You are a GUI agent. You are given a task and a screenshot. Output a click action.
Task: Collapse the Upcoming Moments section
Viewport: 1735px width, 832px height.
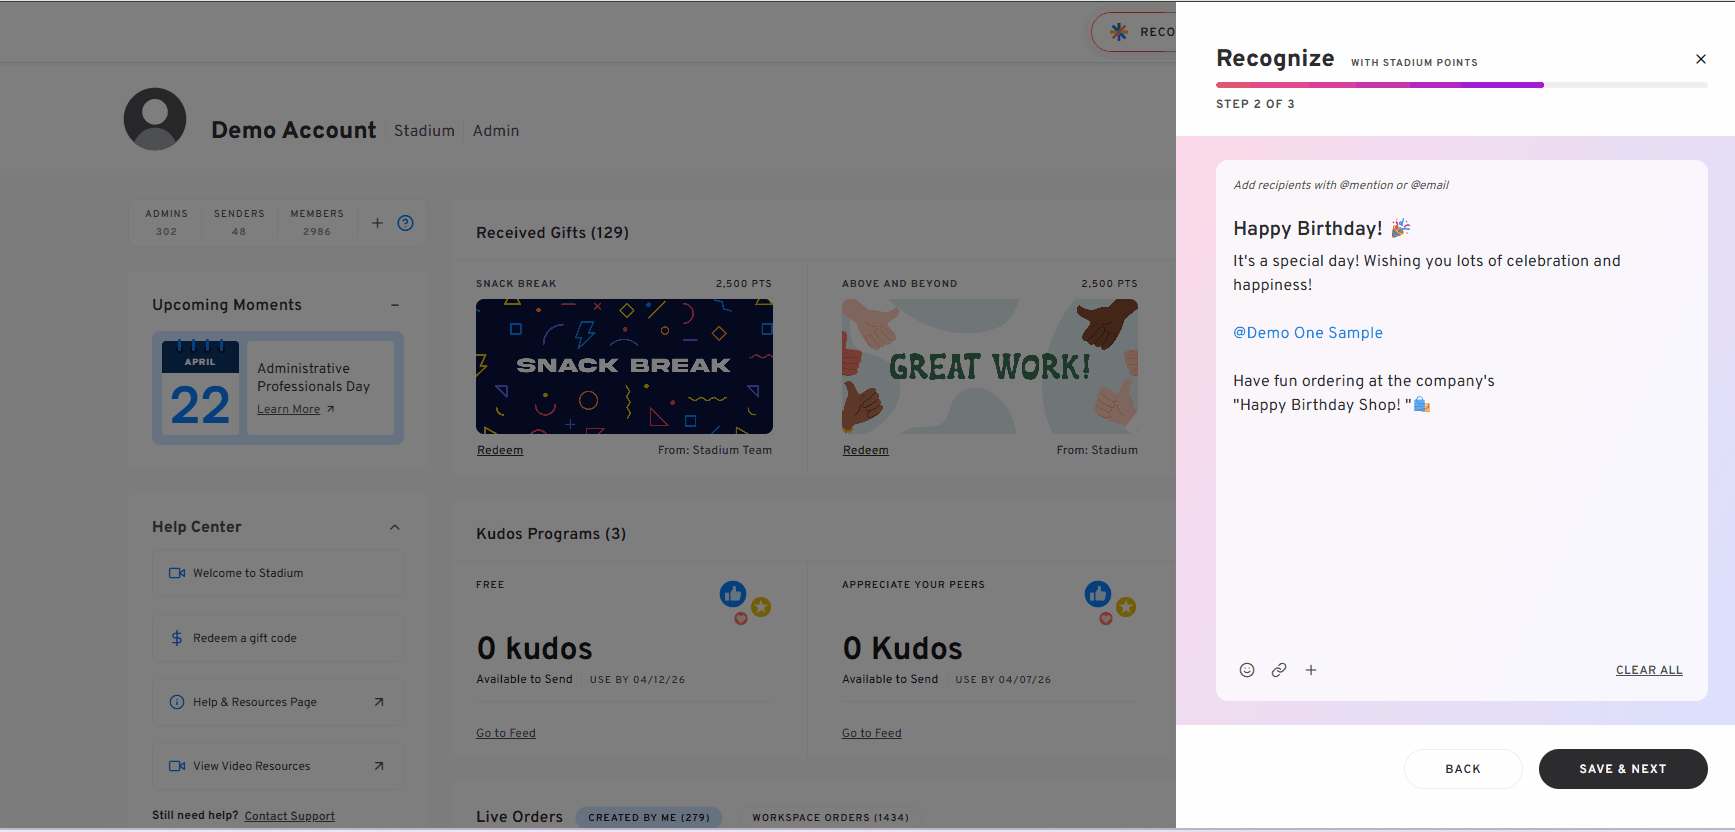pos(395,305)
